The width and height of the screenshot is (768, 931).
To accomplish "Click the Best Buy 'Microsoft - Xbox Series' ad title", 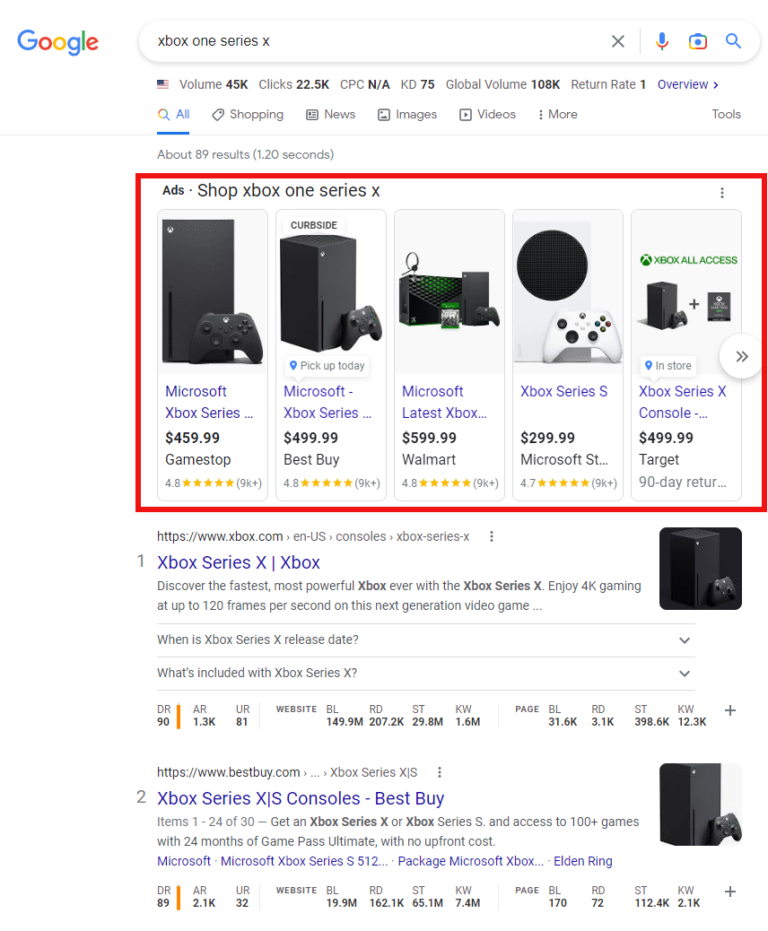I will click(327, 402).
